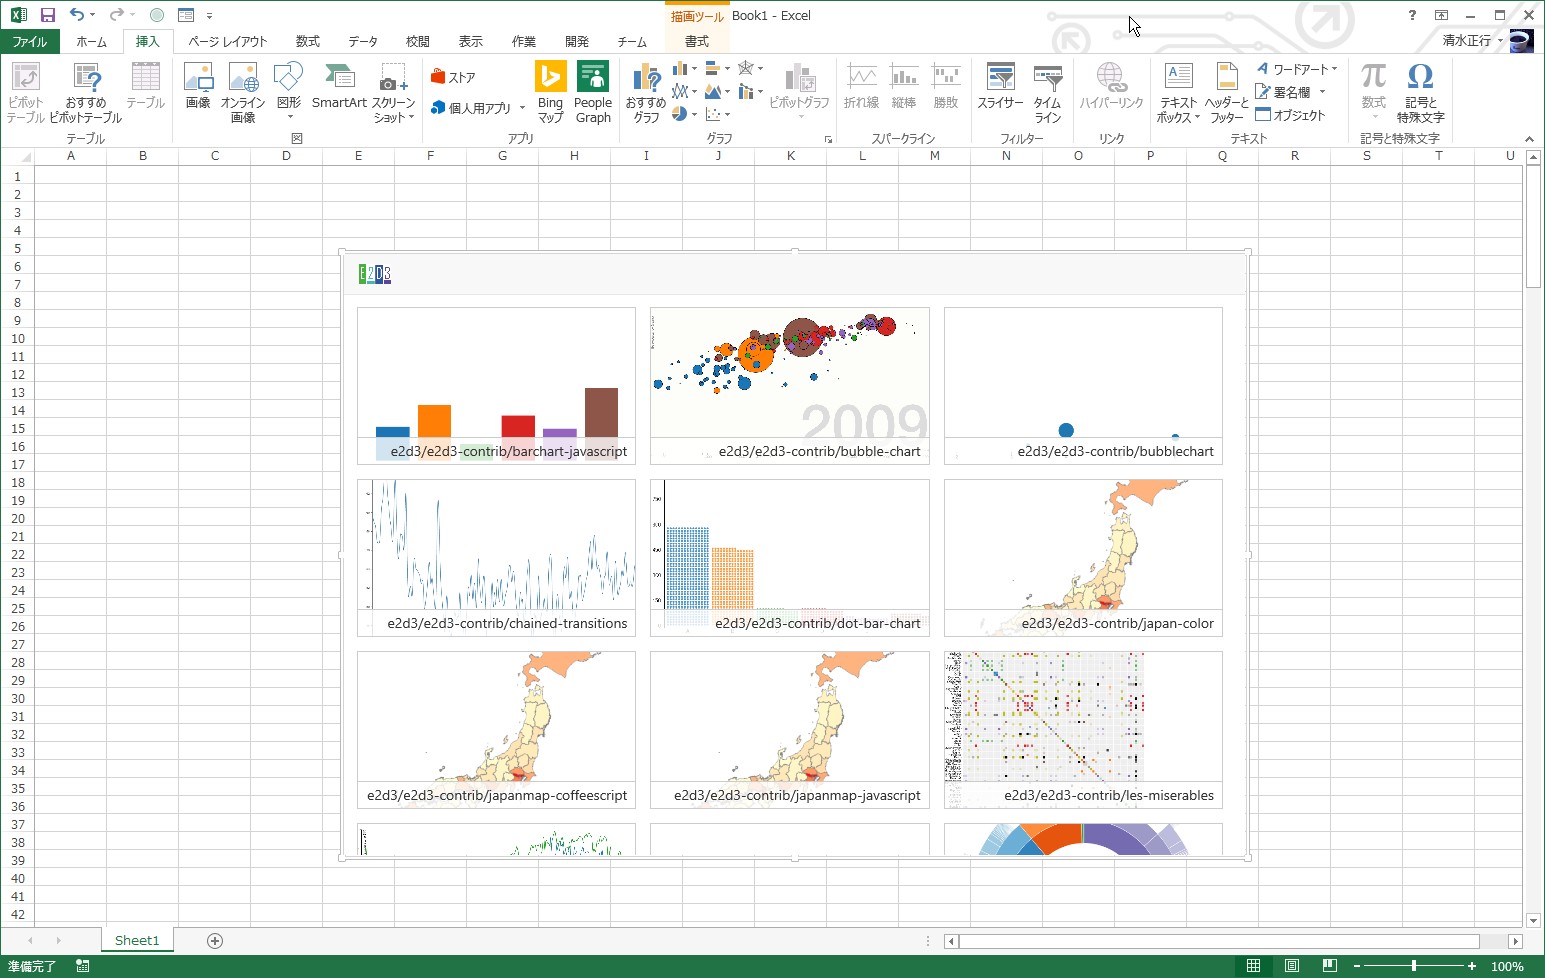Click おすすめピボットテーブル icon
The image size is (1545, 978).
(x=86, y=92)
